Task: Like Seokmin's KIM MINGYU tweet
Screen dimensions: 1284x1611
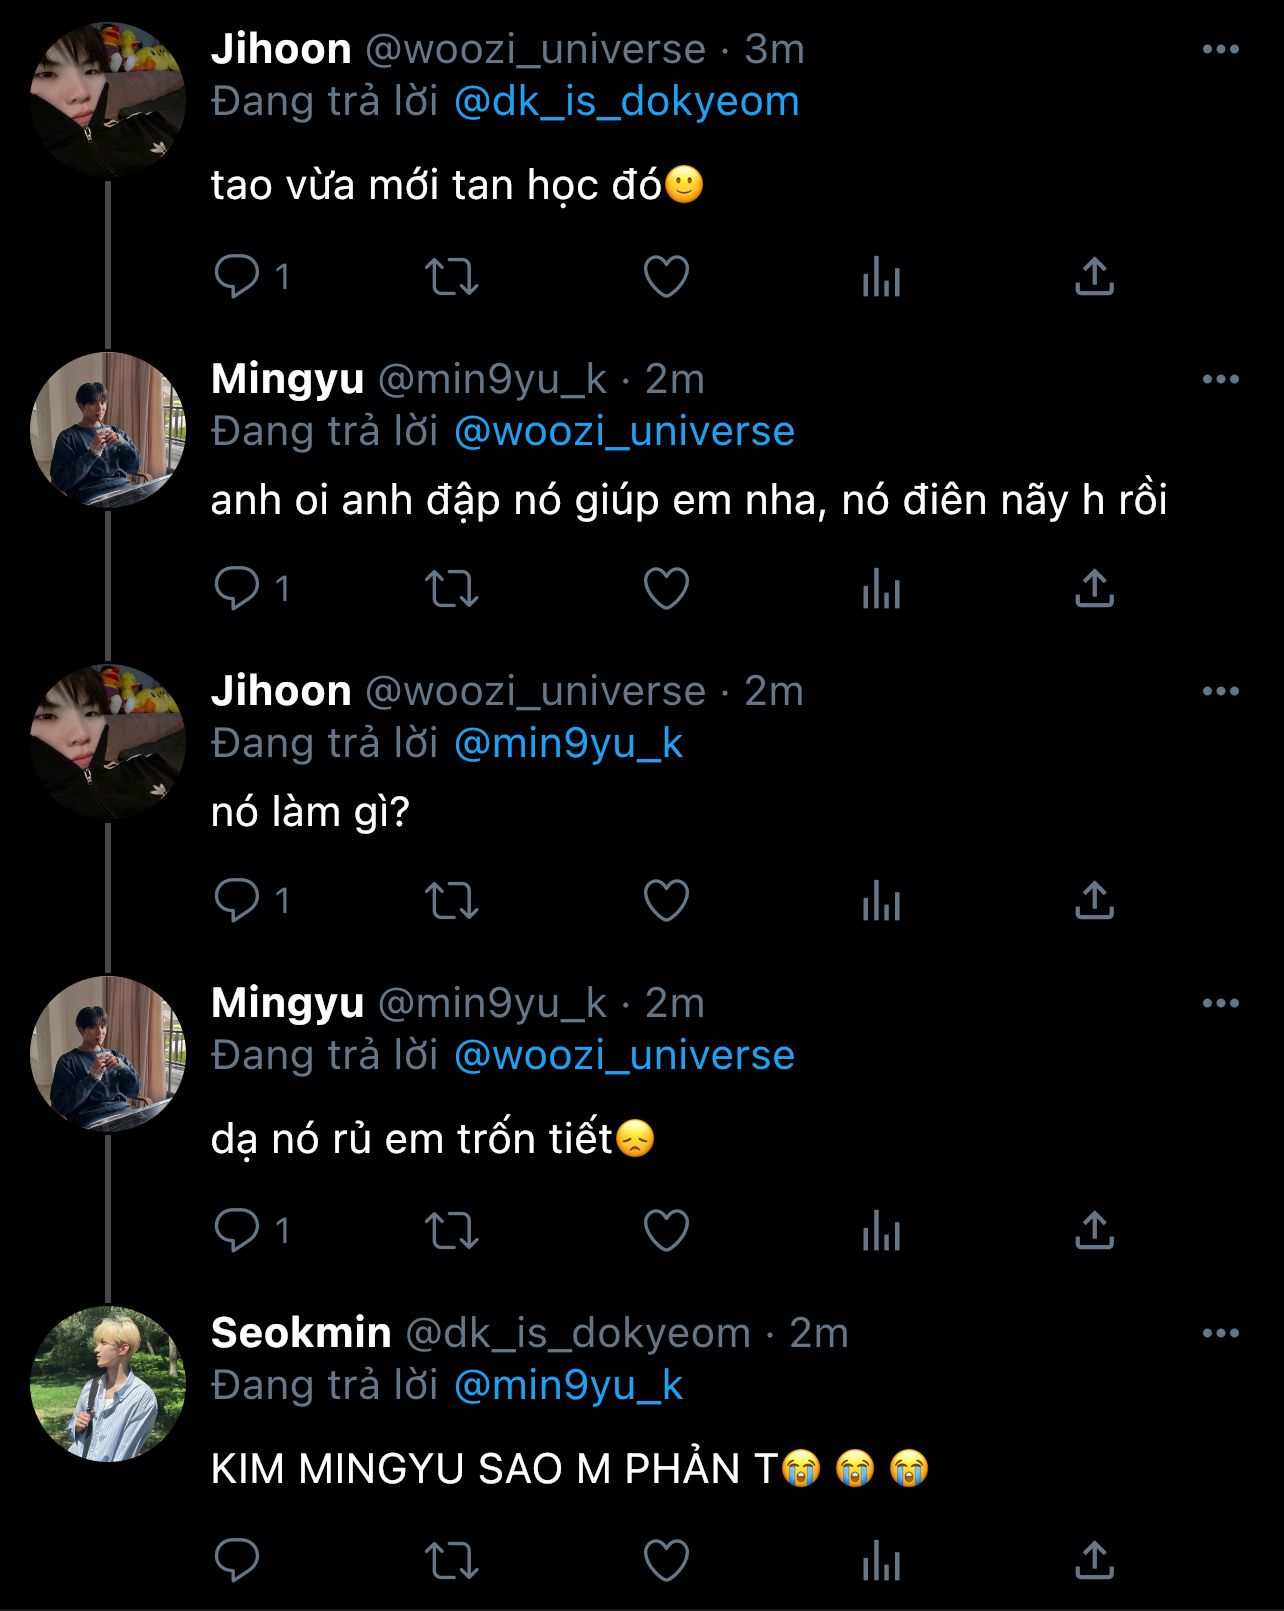Action: point(666,1560)
